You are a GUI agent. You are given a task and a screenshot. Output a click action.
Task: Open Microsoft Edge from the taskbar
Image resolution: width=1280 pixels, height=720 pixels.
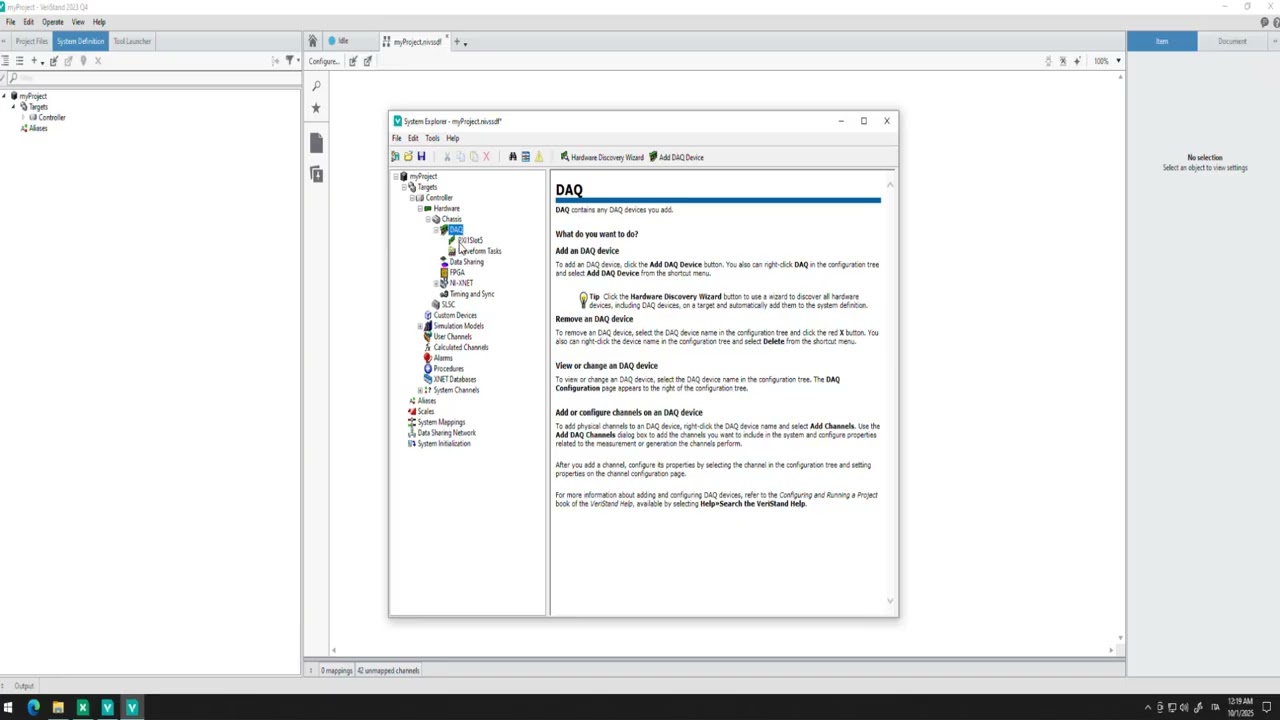click(x=33, y=708)
